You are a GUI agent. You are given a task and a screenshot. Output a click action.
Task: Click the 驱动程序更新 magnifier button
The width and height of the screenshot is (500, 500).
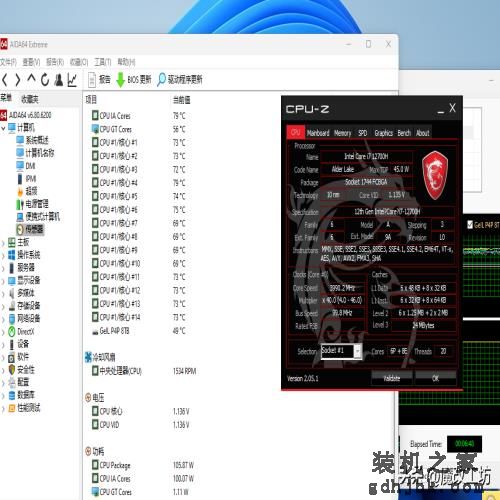(180, 80)
